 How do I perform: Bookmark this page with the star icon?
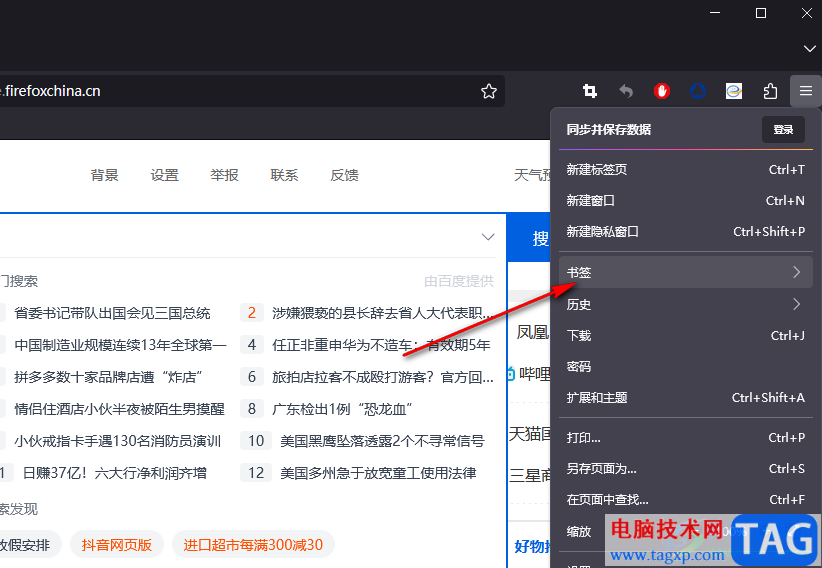click(x=489, y=91)
